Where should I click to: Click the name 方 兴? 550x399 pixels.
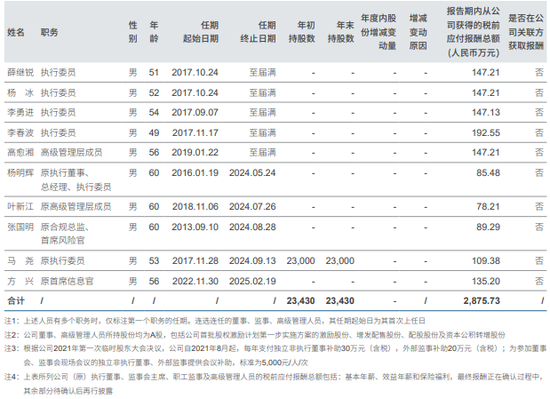point(20,281)
